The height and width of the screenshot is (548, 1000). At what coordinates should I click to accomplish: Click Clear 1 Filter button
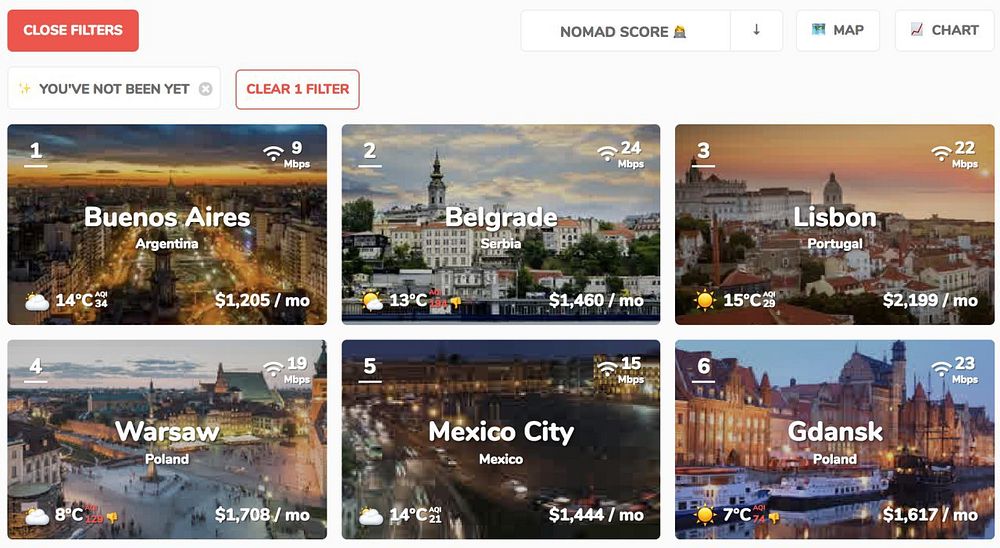coord(297,89)
